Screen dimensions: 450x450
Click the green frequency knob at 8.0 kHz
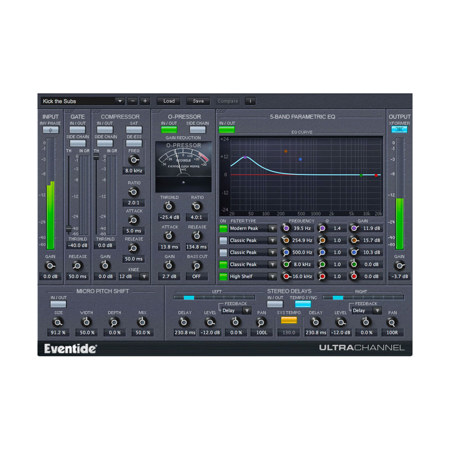pyautogui.click(x=286, y=264)
